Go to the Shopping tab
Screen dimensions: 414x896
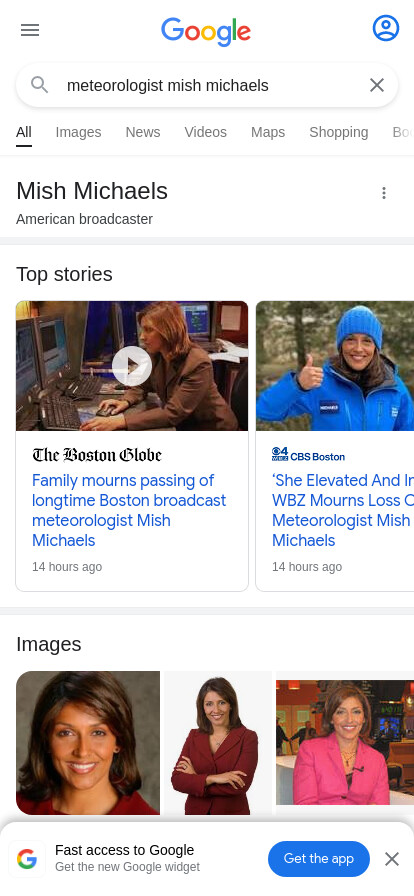pyautogui.click(x=339, y=132)
